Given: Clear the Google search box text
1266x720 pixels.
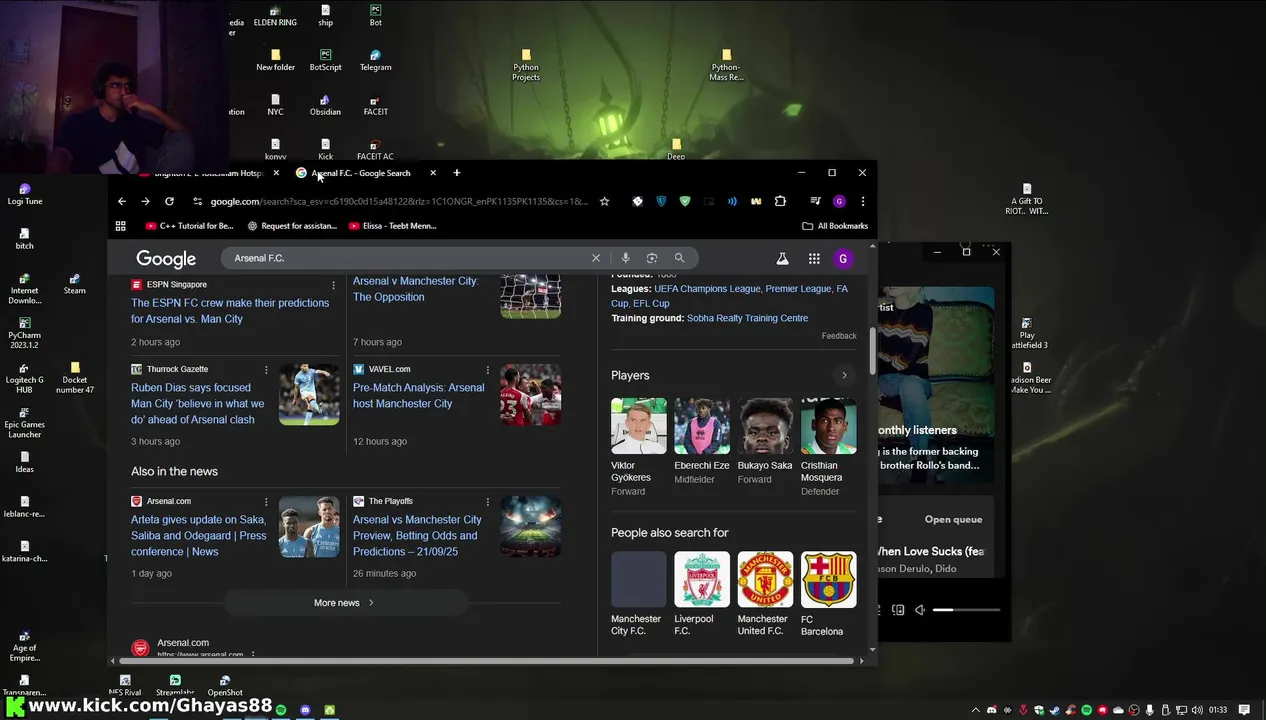Looking at the screenshot, I should pos(596,258).
